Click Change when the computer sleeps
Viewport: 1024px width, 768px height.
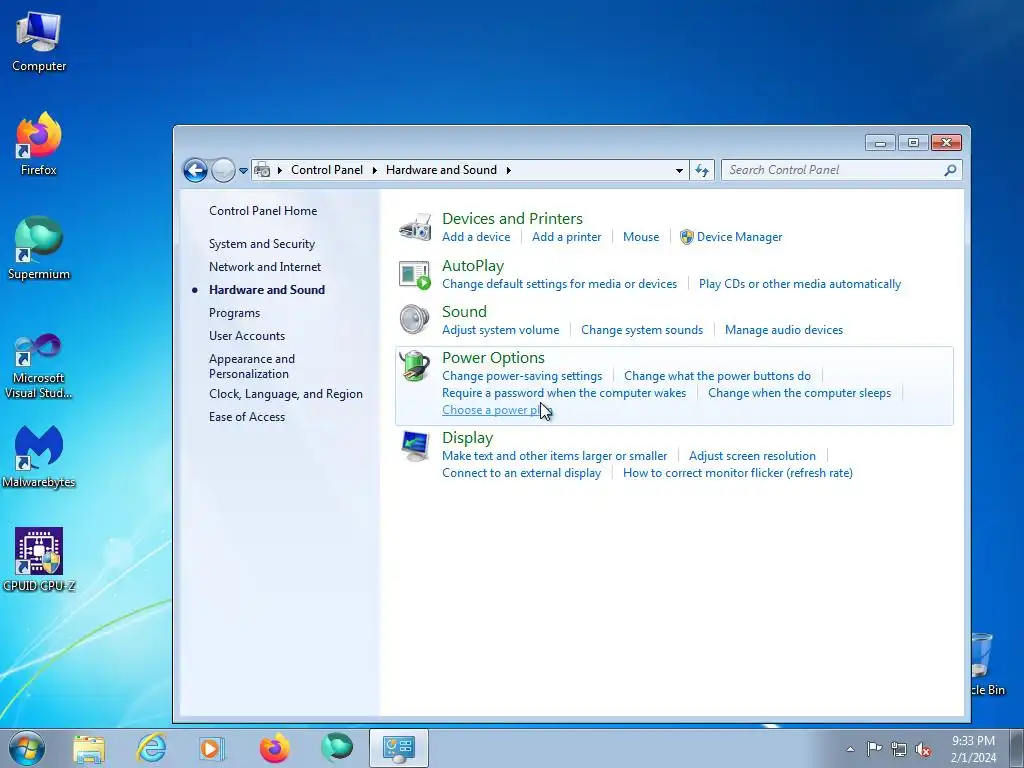pyautogui.click(x=799, y=393)
